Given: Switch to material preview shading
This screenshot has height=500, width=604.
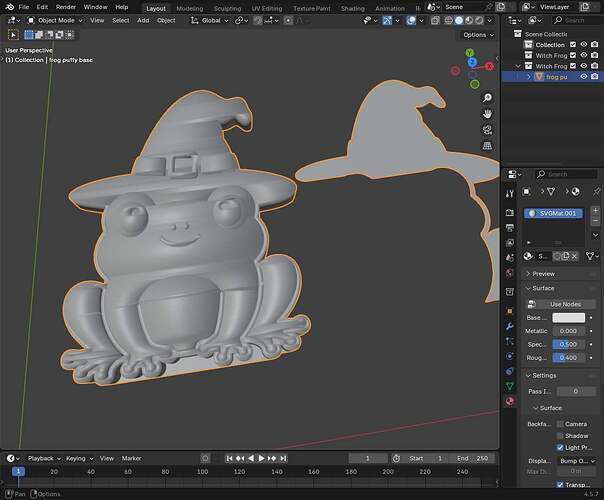Looking at the screenshot, I should click(469, 20).
